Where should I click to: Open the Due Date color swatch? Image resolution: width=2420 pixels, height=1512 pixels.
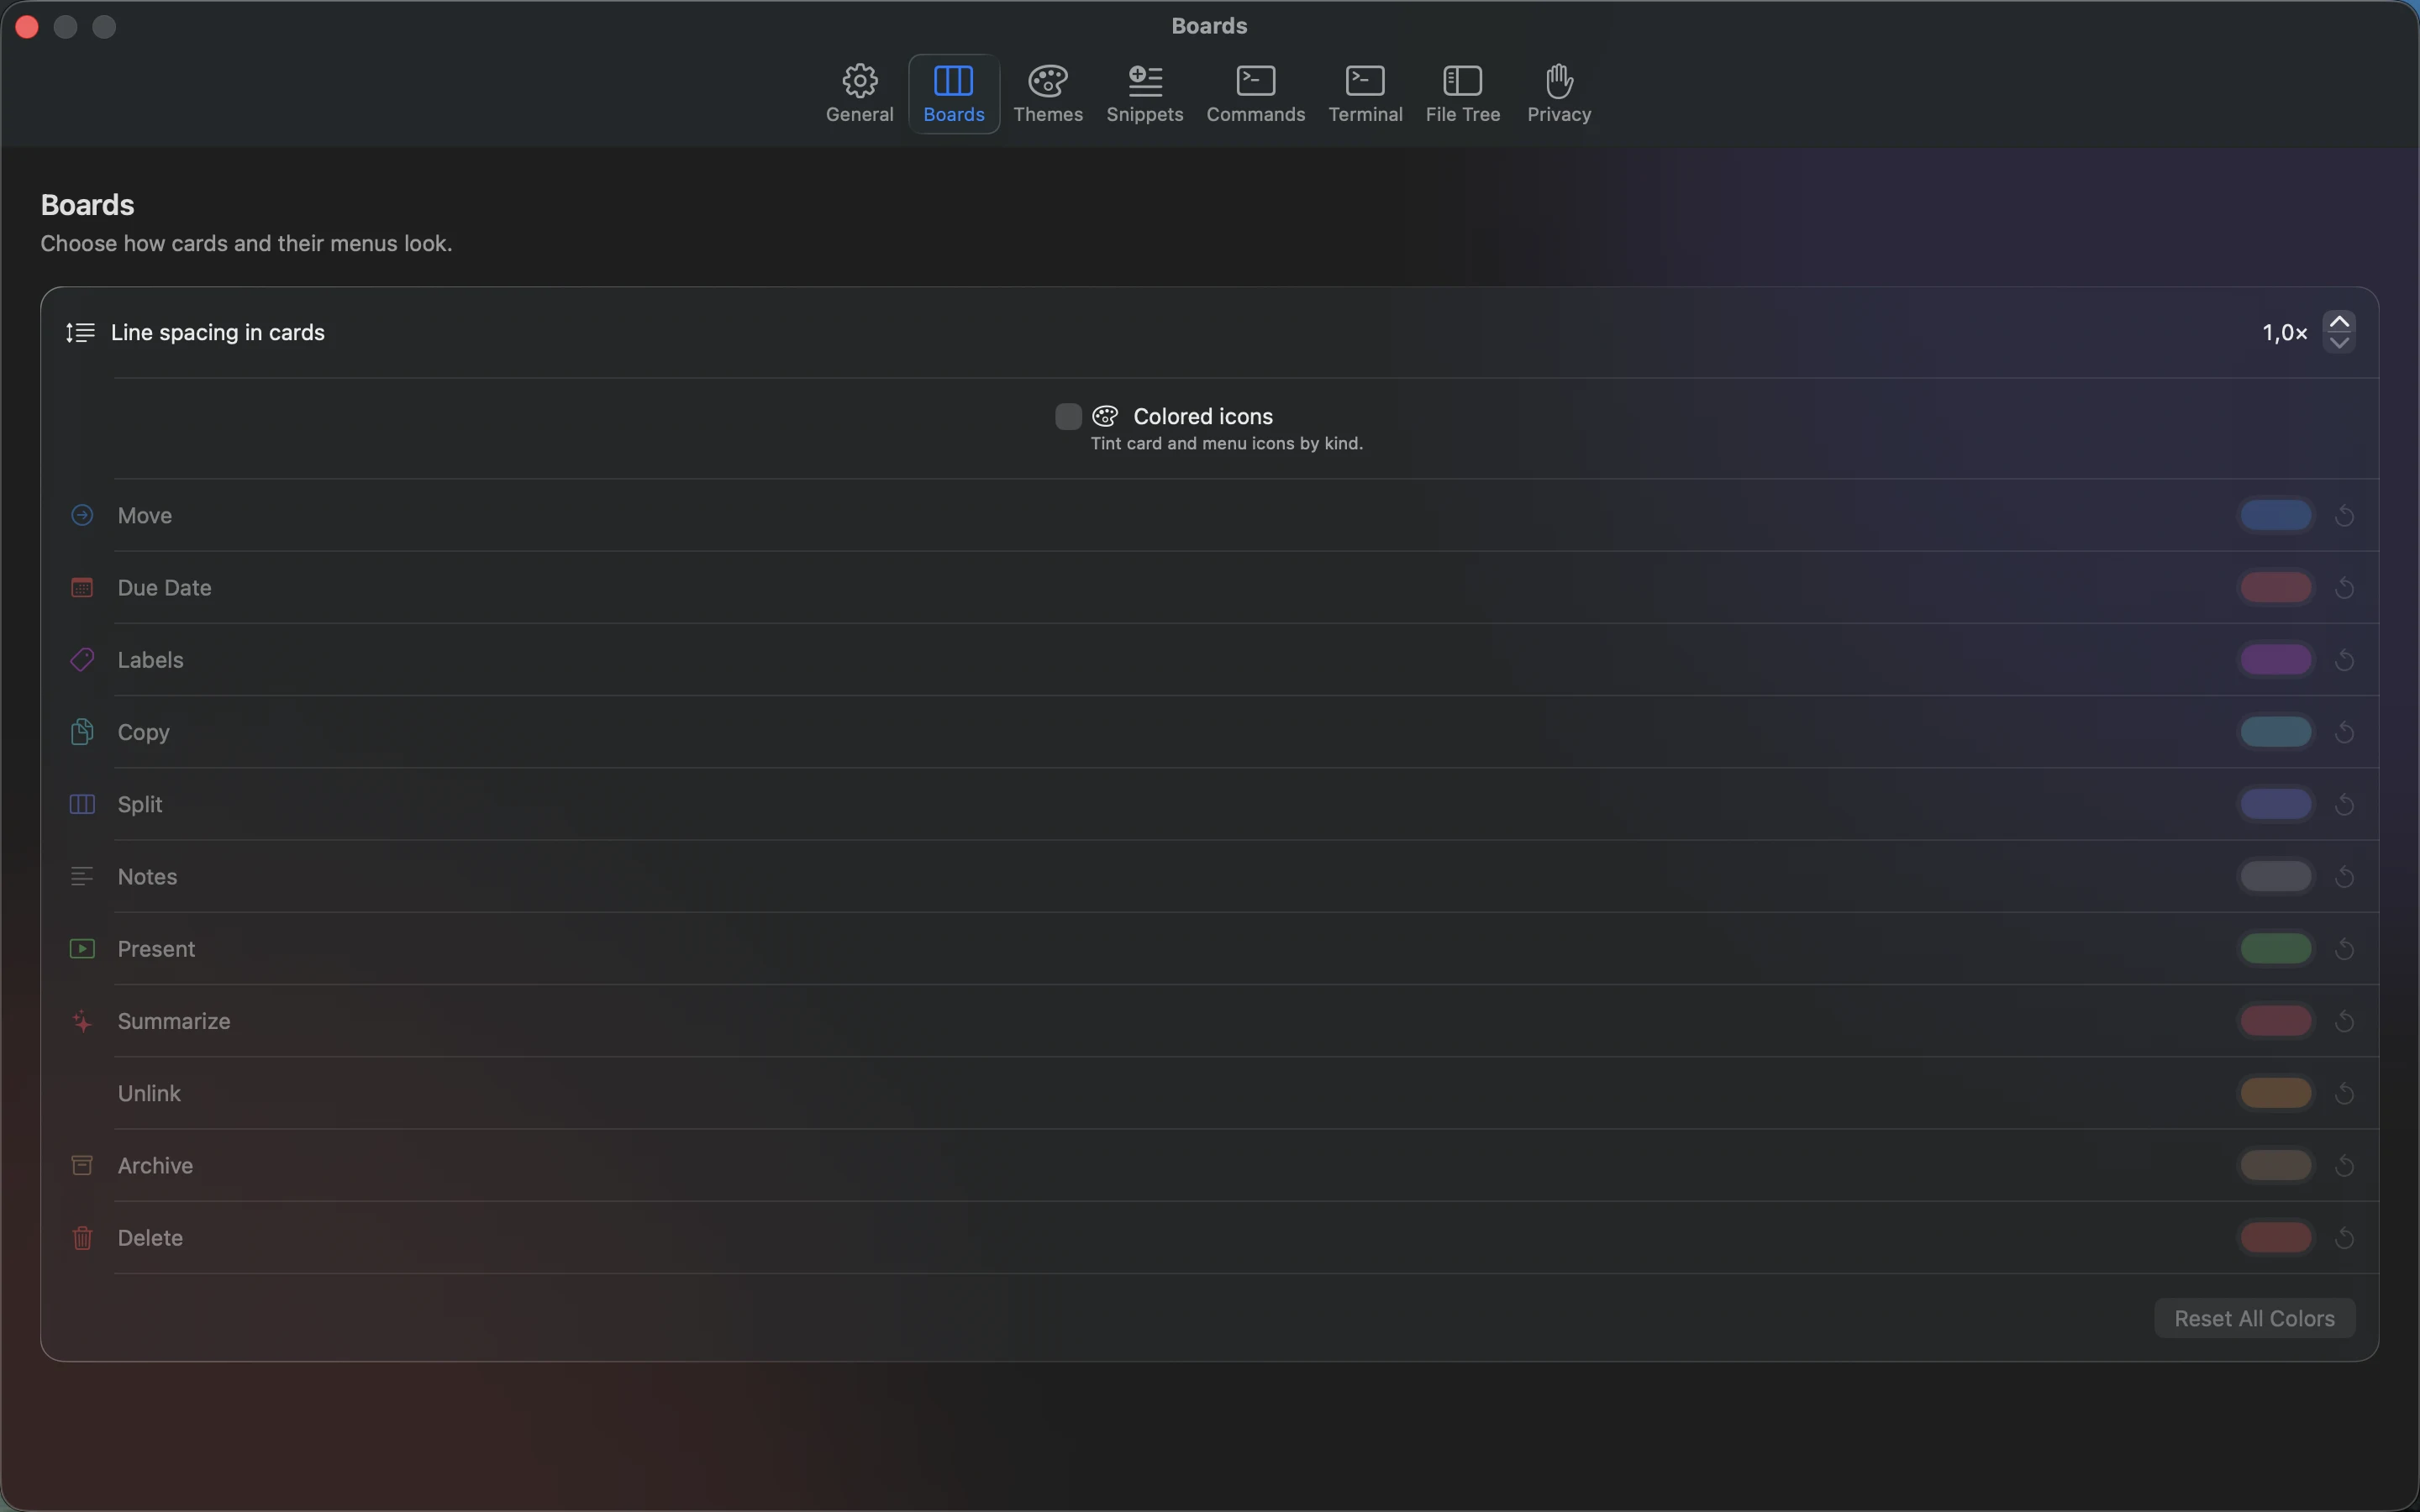pyautogui.click(x=2275, y=588)
